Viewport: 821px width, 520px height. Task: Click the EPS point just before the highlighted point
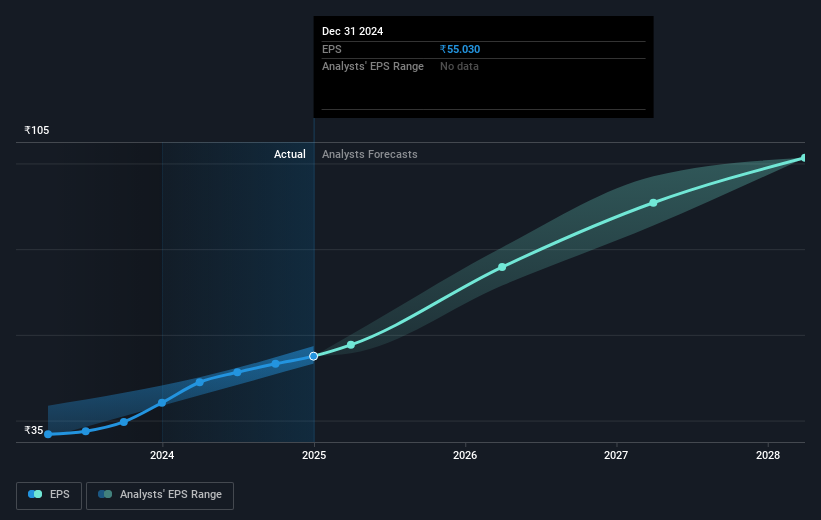(x=276, y=363)
